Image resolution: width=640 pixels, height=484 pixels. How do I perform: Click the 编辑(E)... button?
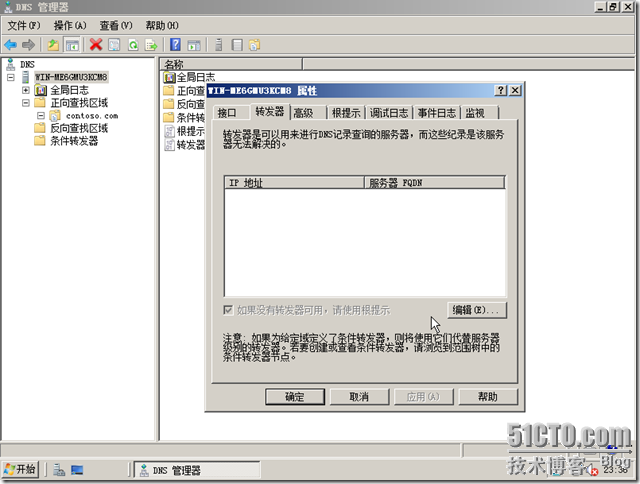pos(477,310)
